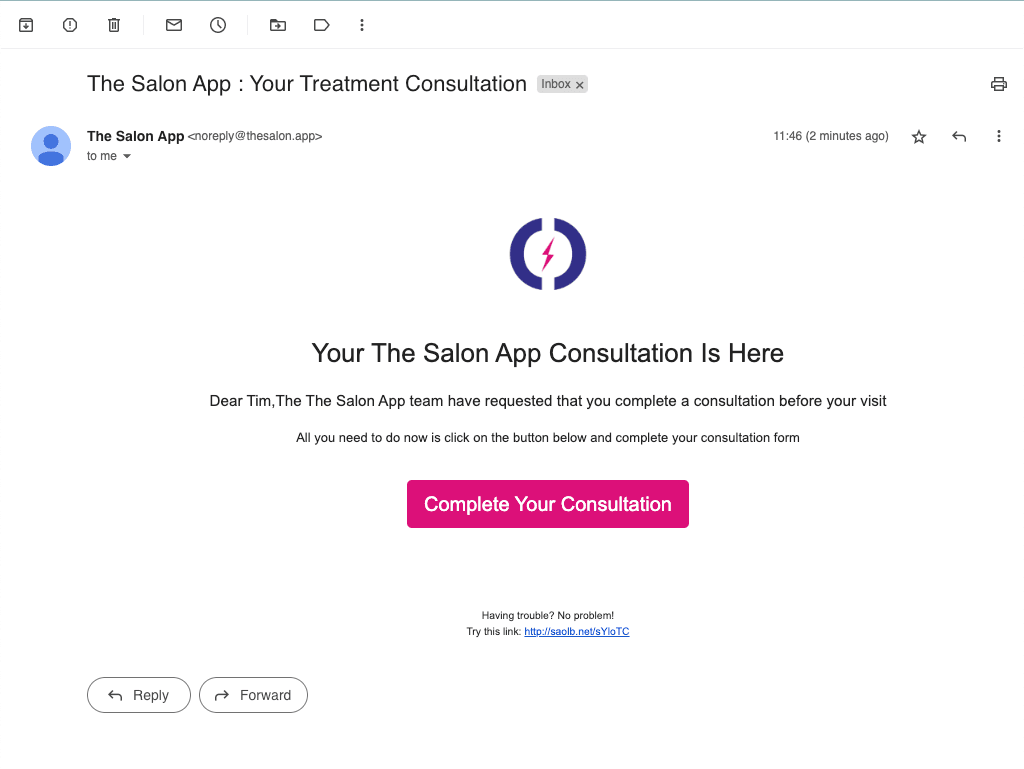Open message More options three-dot menu
Screen dimensions: 1024x769
coord(998,137)
